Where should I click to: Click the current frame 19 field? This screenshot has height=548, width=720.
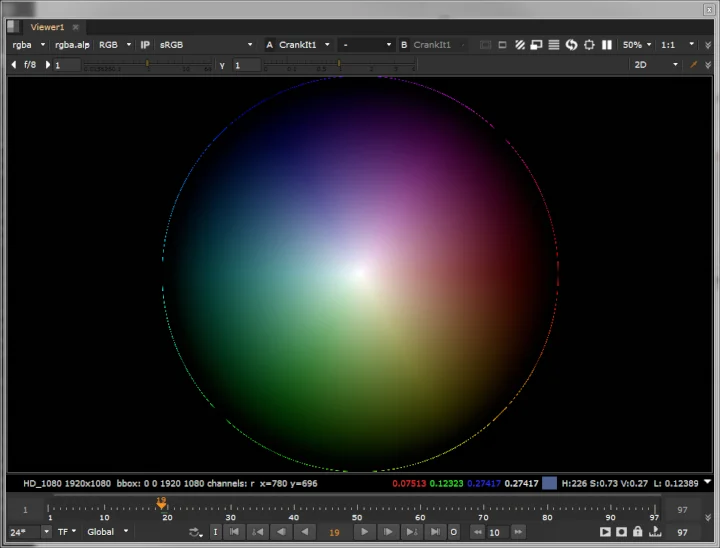tap(334, 532)
